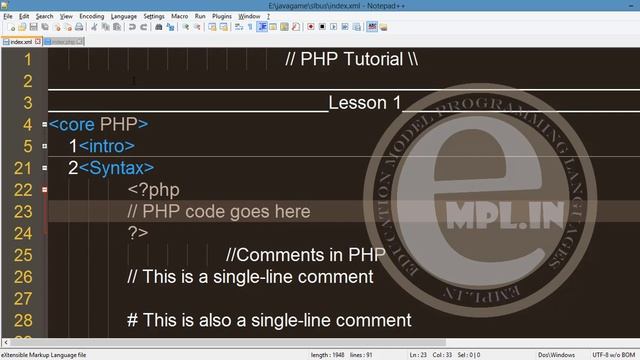640x360 pixels.
Task: Click the horizontal scrollbar thumb
Action: click(x=228, y=342)
